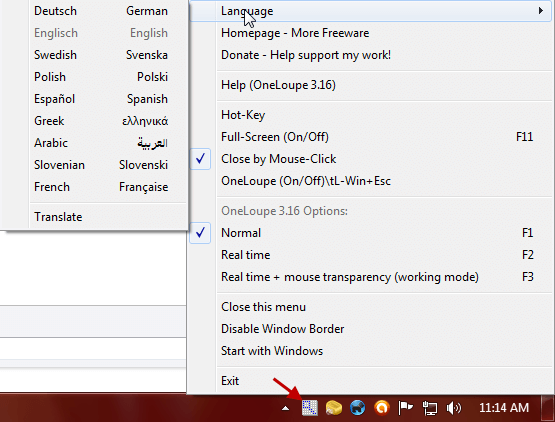This screenshot has height=422, width=555.
Task: Click the OneLoupe tray icon
Action: [x=309, y=408]
